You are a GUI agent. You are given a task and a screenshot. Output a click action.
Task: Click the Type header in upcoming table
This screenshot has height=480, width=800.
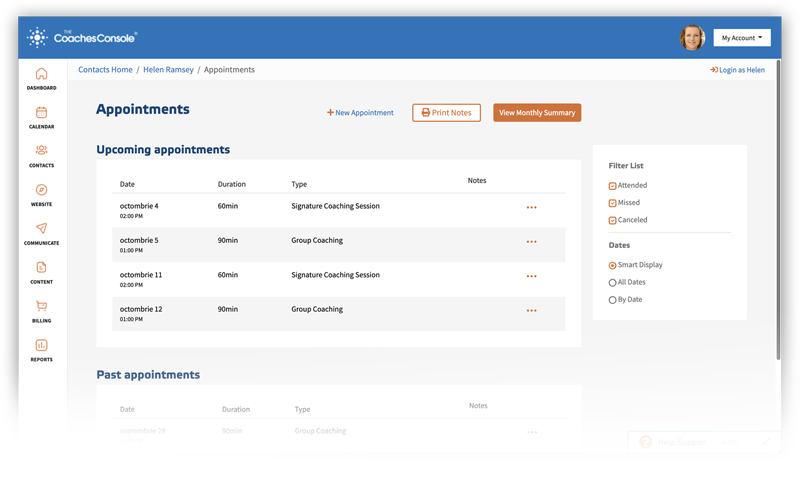[x=299, y=184]
